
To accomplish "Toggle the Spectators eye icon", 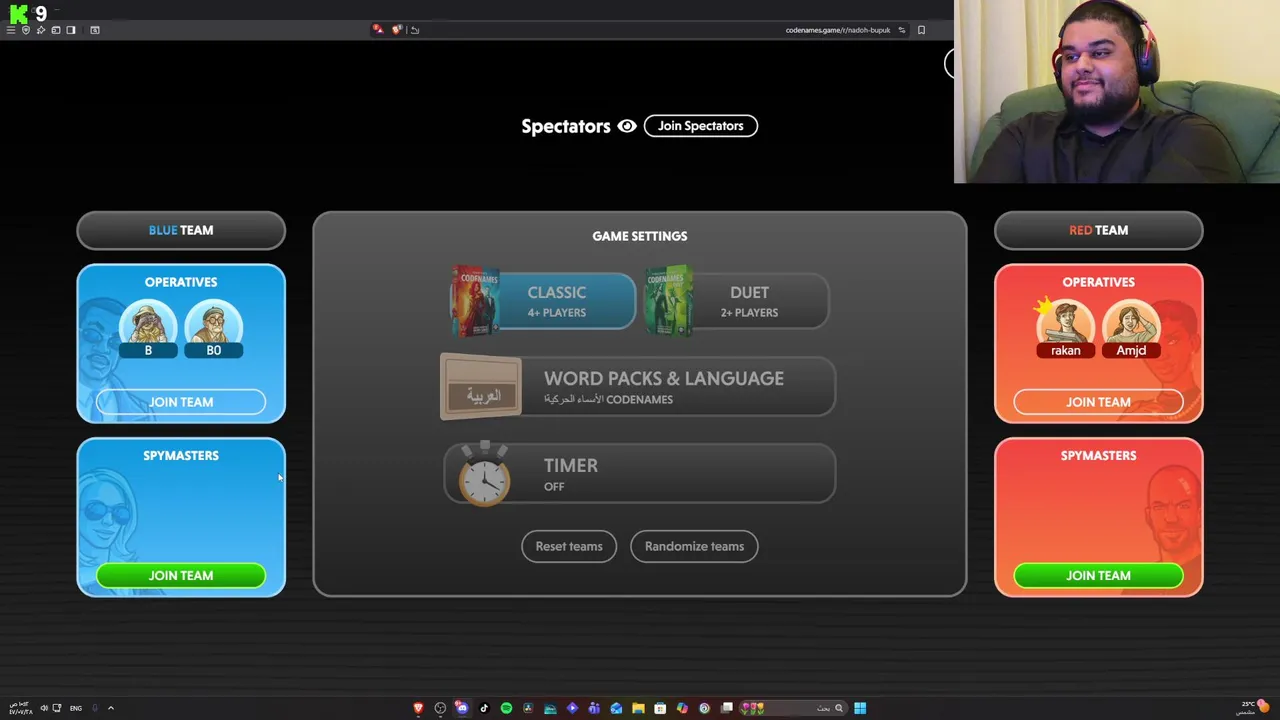I will point(627,126).
